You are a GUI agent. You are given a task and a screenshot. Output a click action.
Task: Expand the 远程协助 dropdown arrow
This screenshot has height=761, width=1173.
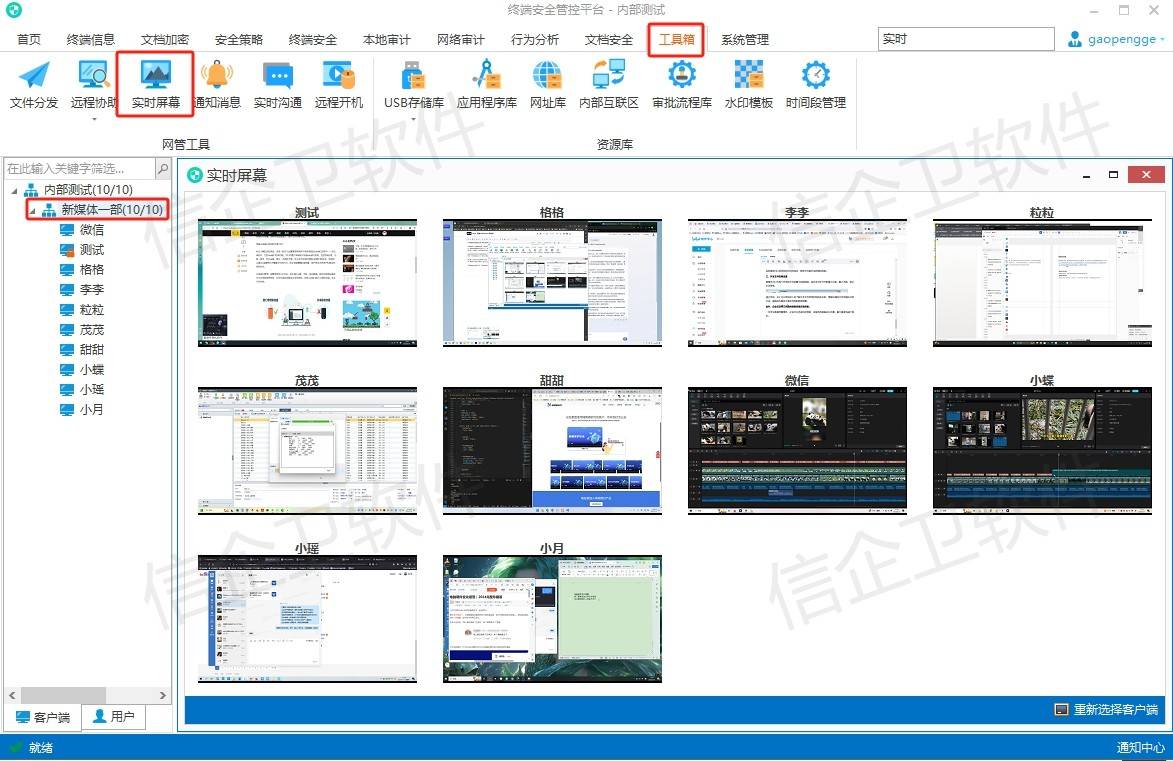(94, 119)
